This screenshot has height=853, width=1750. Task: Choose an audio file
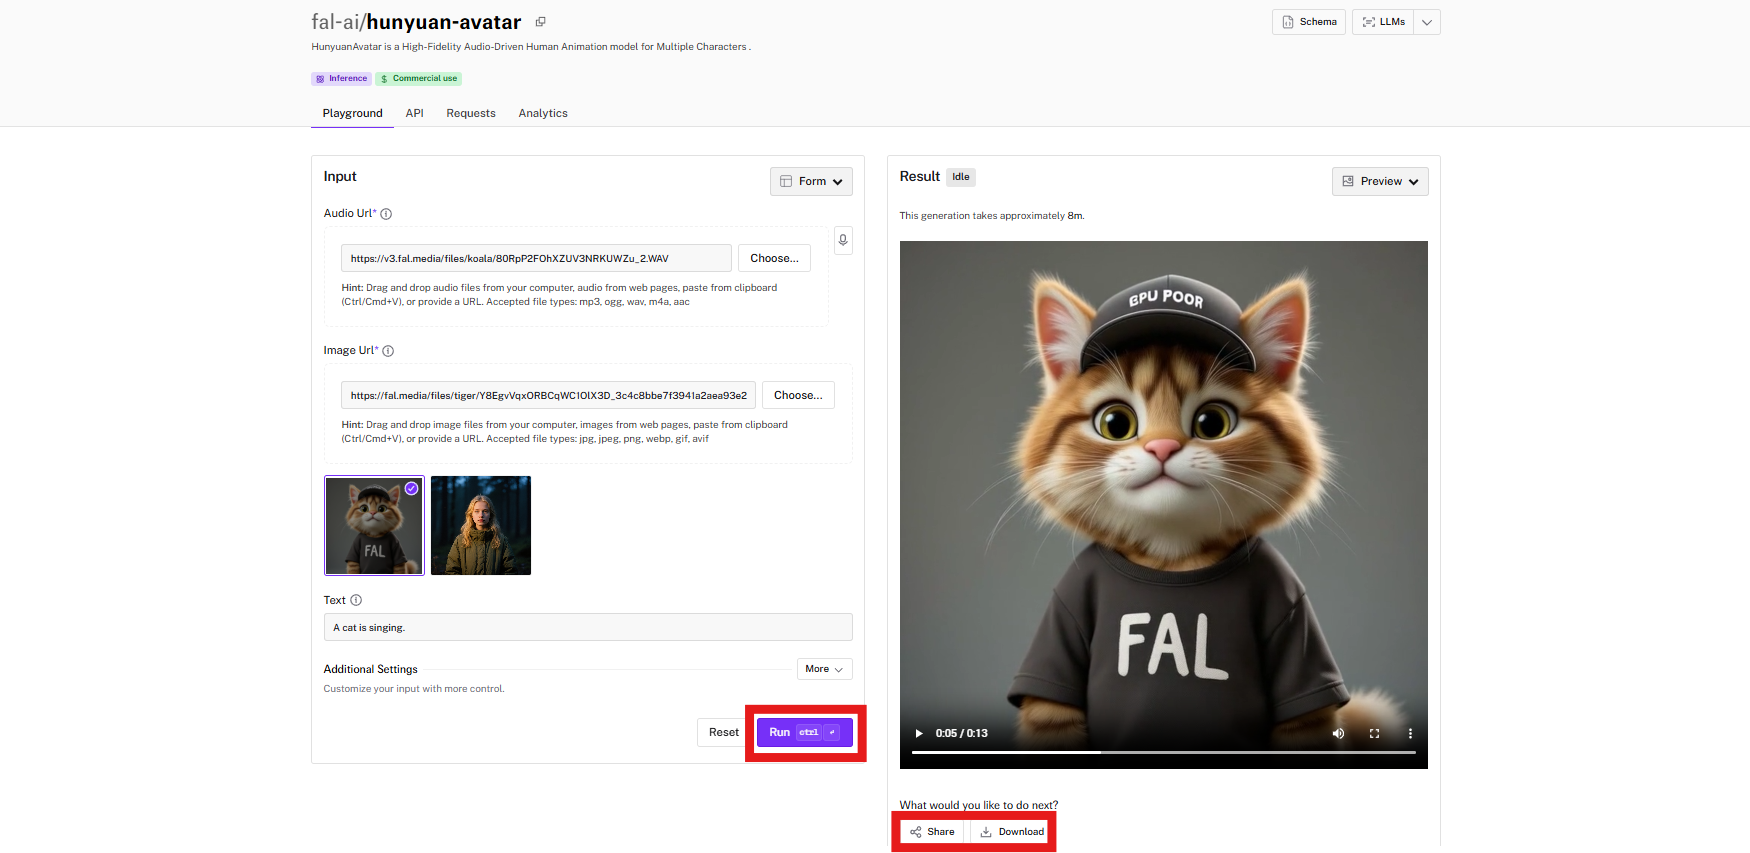pos(774,258)
